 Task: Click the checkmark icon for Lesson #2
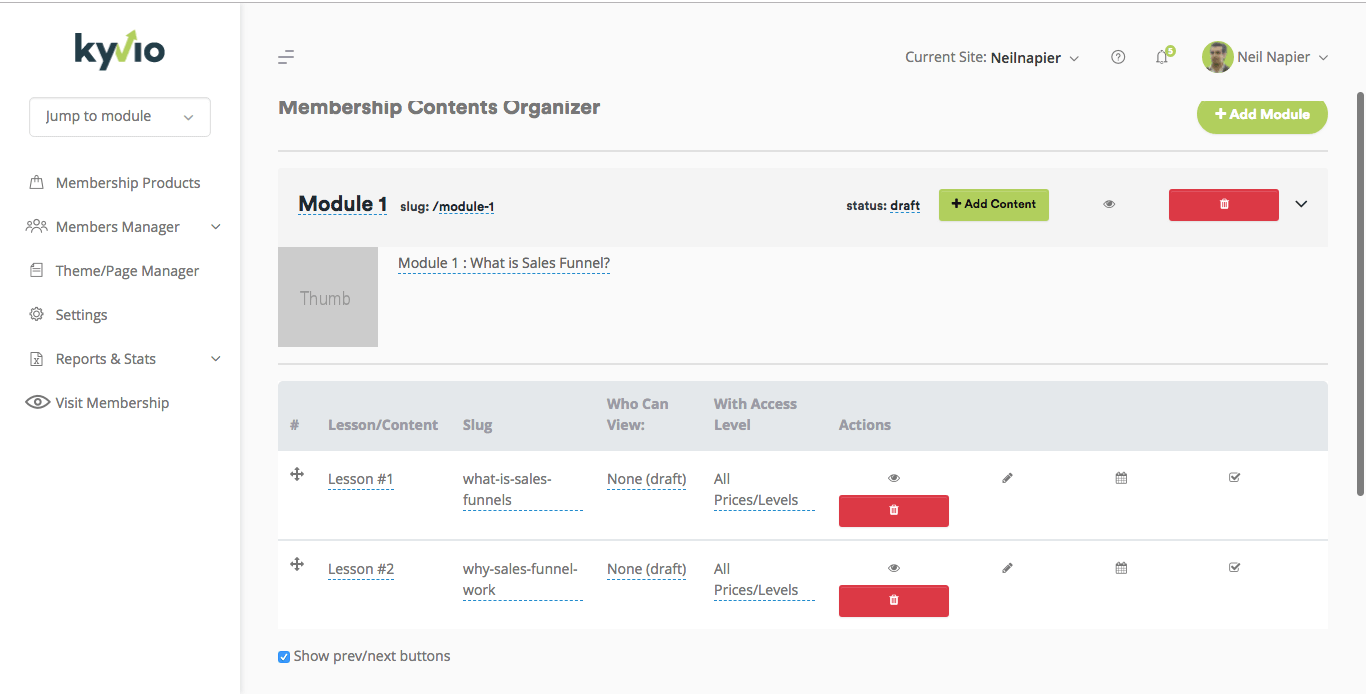pos(1234,568)
